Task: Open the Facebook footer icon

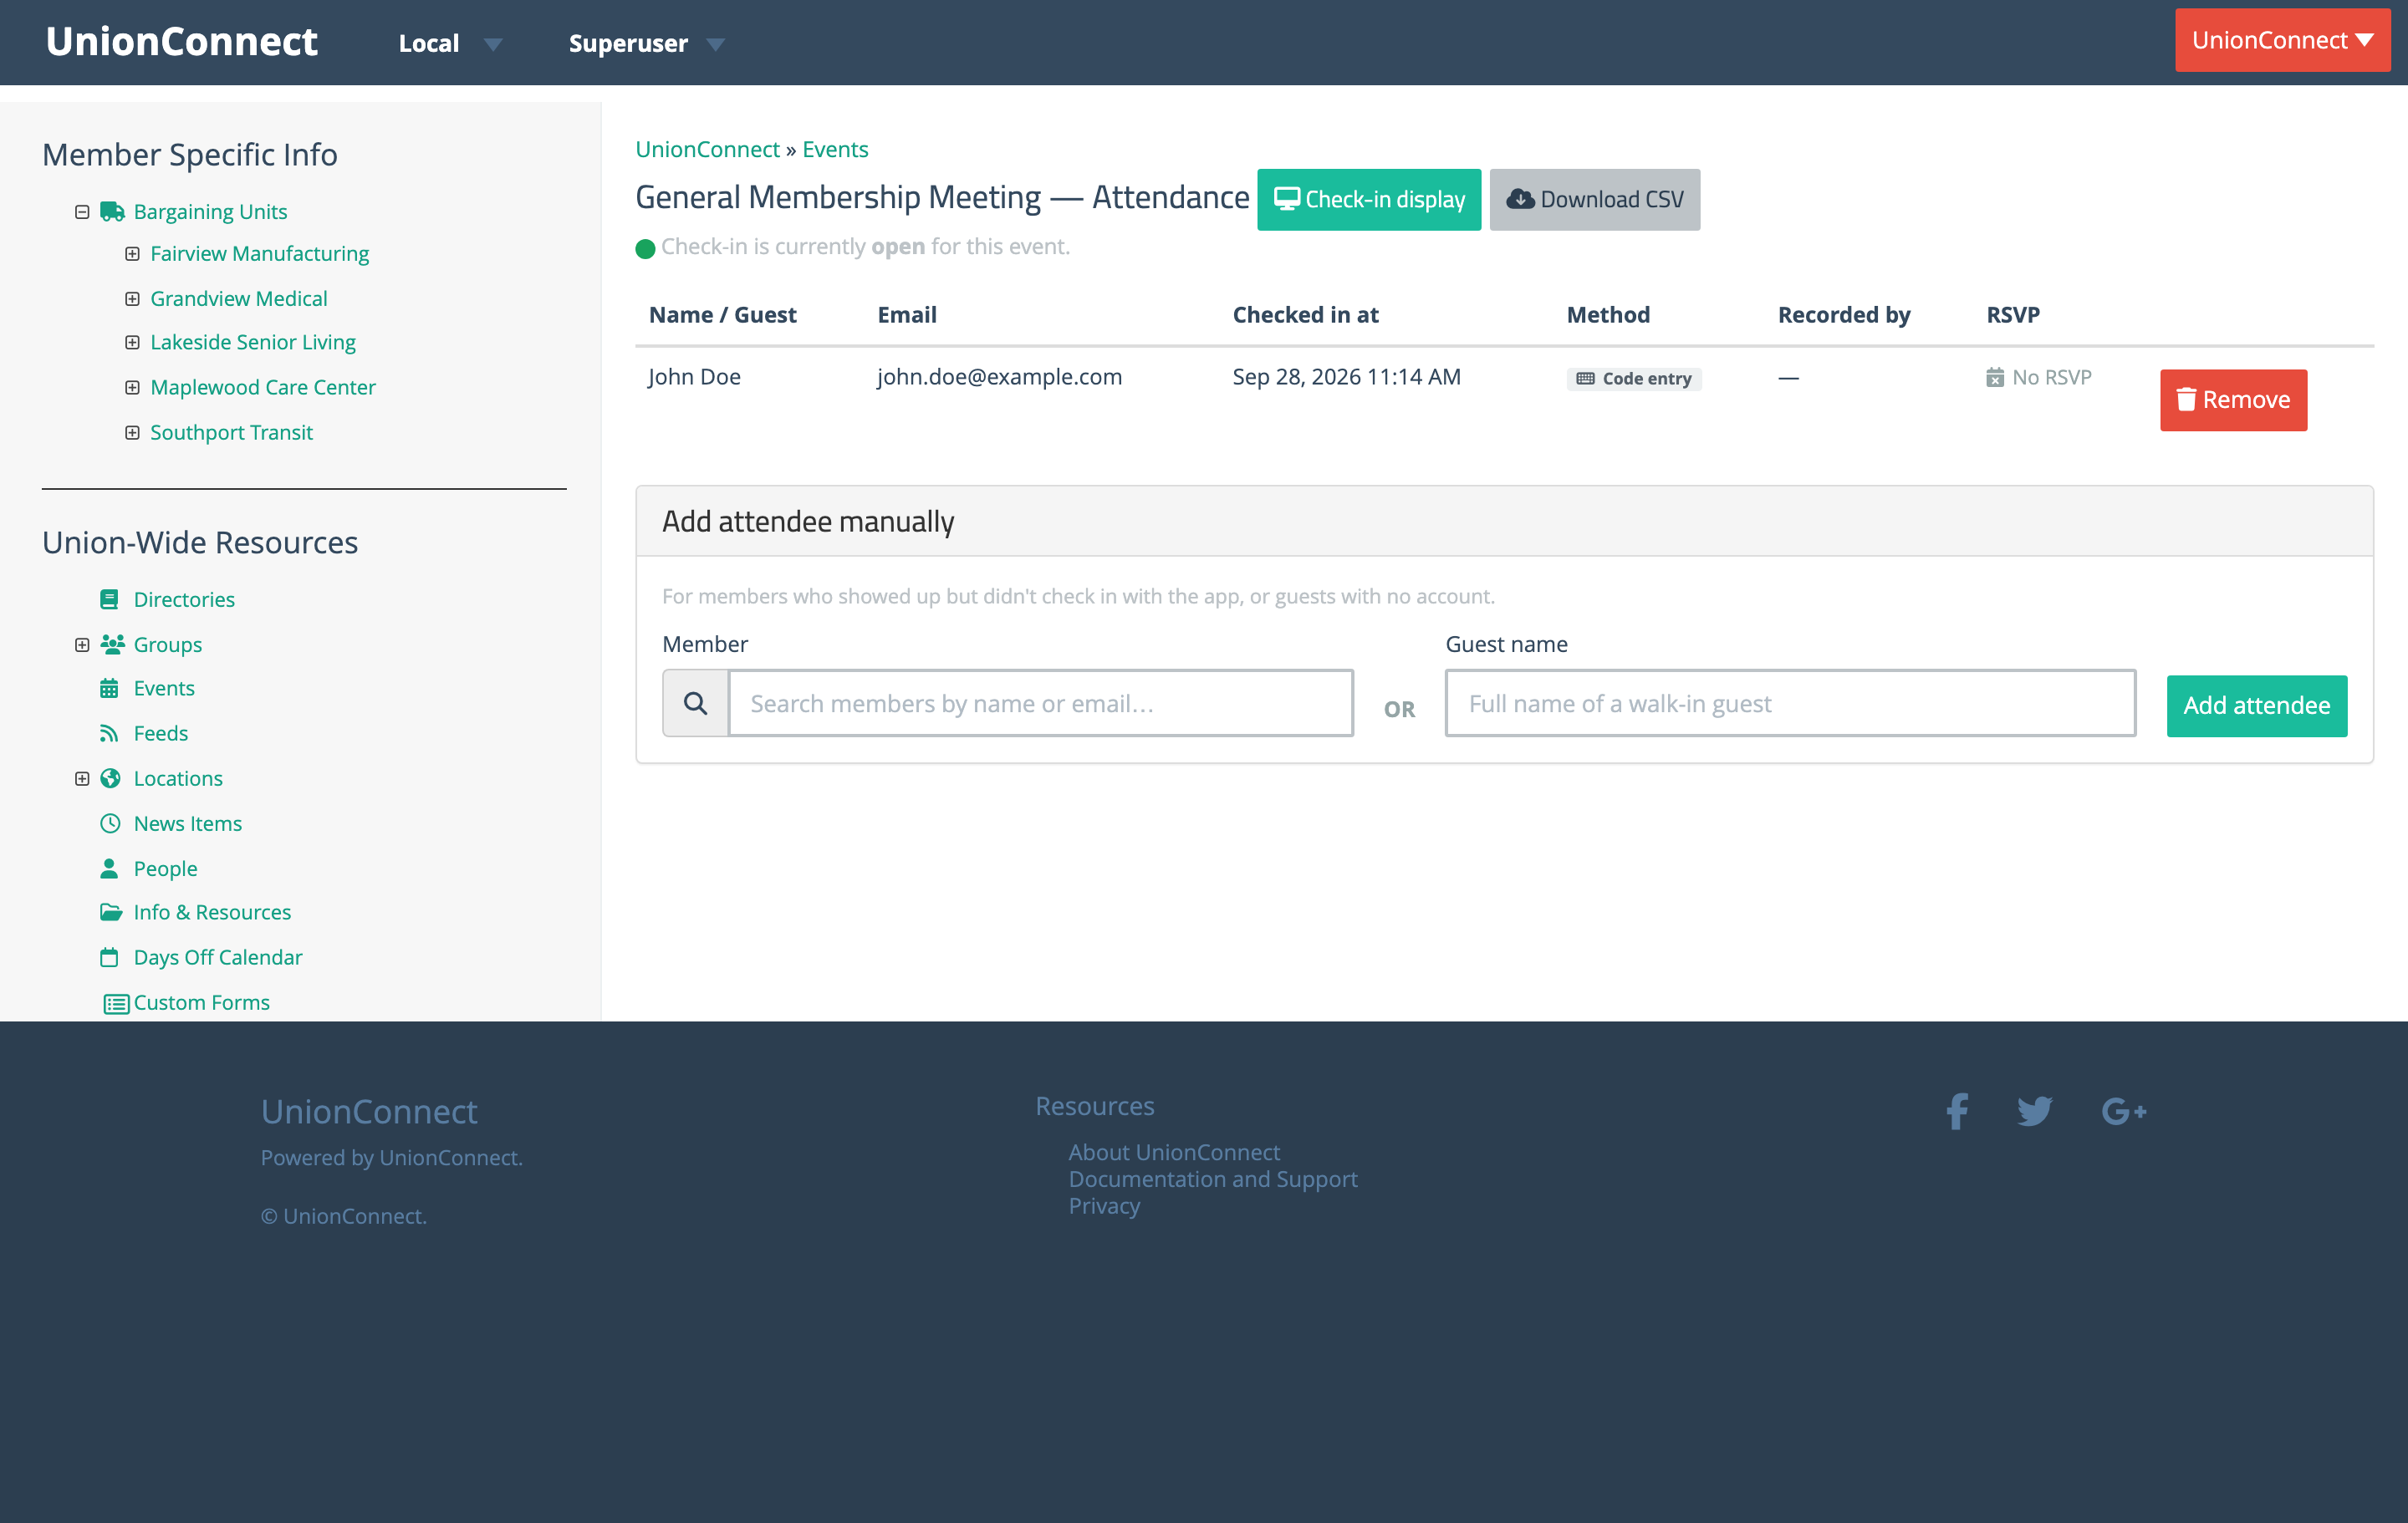Action: pyautogui.click(x=1957, y=1111)
